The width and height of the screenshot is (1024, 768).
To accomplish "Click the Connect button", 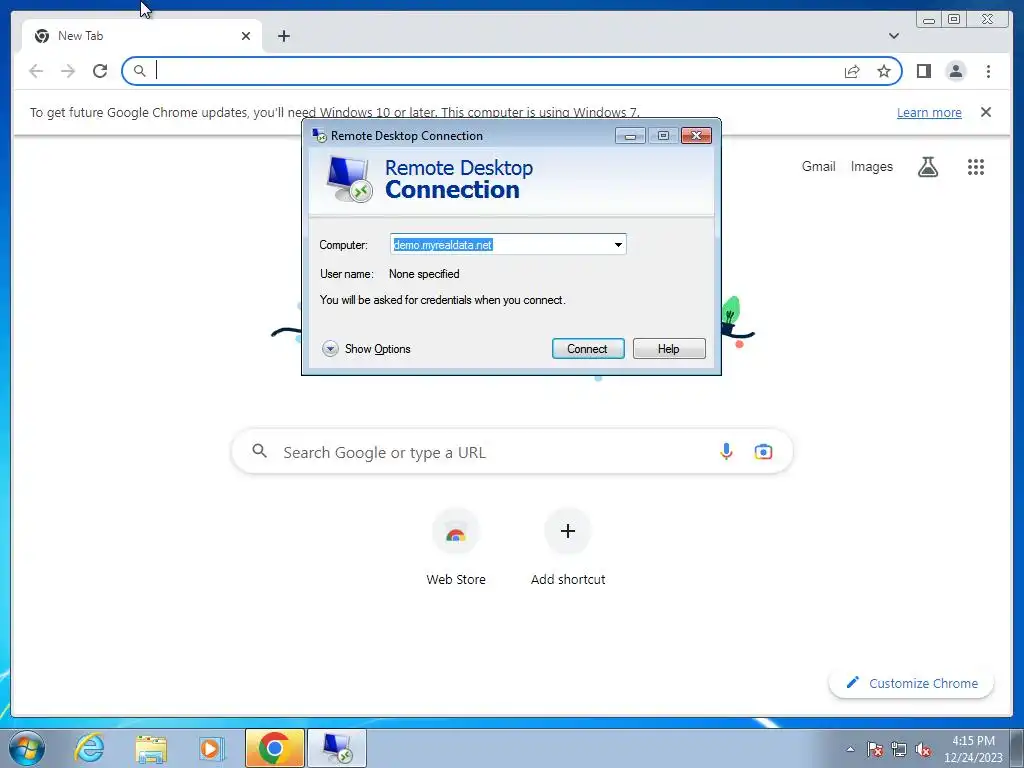I will coord(588,349).
